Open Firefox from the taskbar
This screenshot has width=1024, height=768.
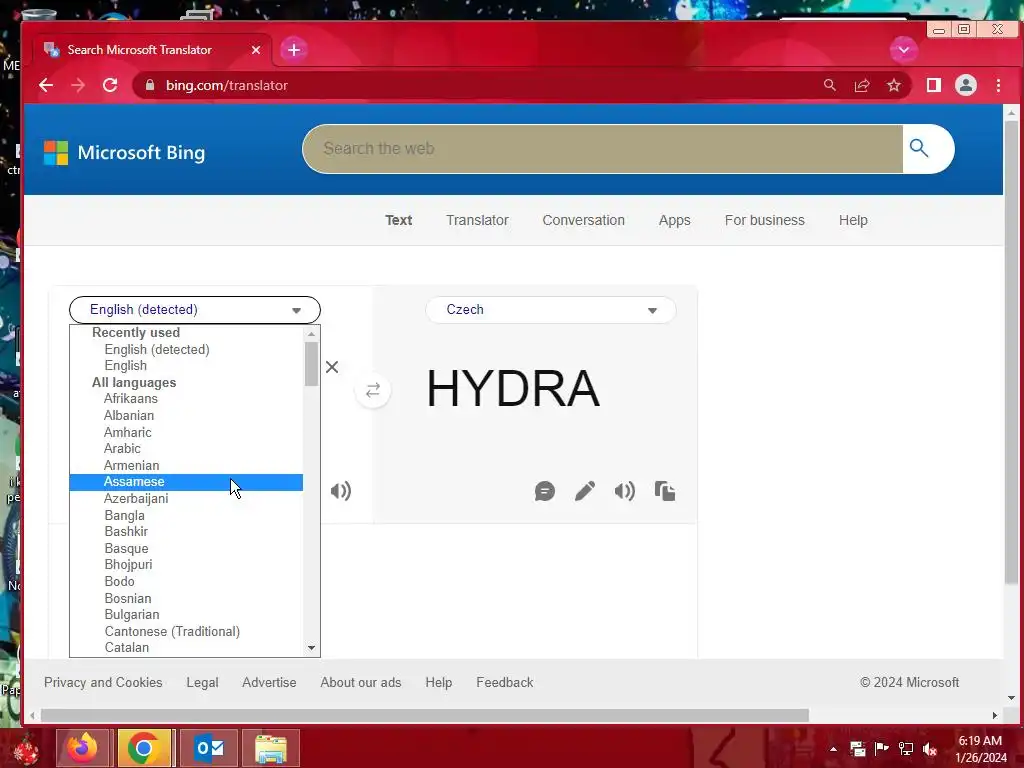point(83,748)
